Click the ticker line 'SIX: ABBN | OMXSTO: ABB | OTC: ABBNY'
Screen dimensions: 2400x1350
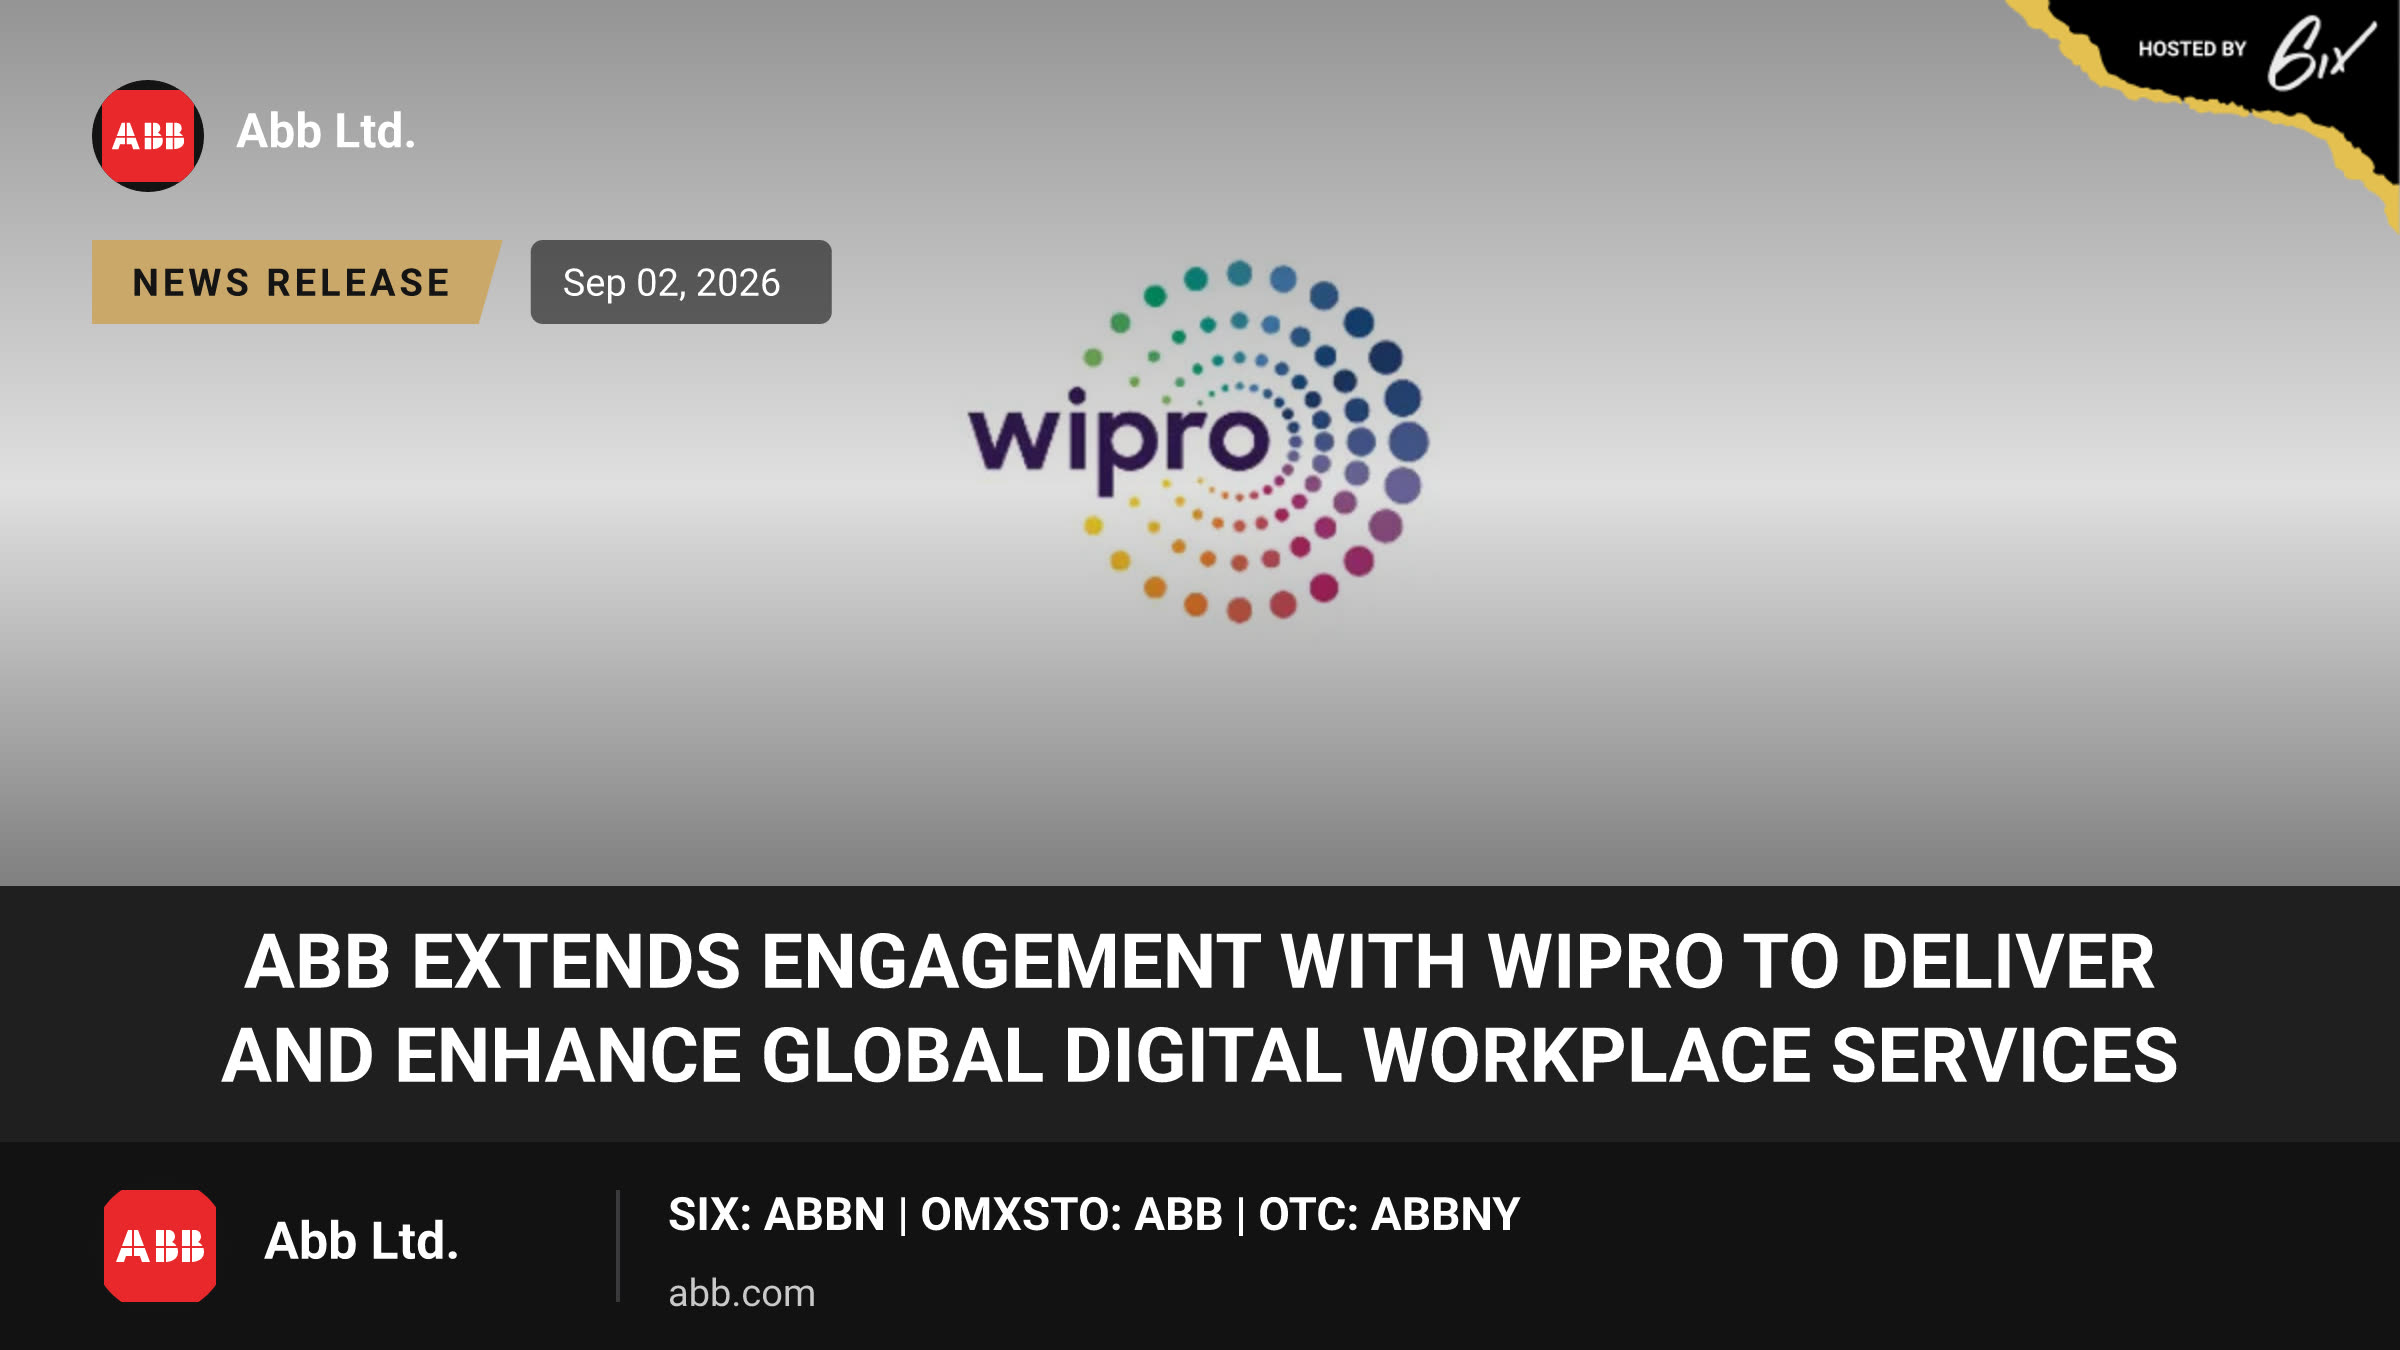click(1094, 1214)
